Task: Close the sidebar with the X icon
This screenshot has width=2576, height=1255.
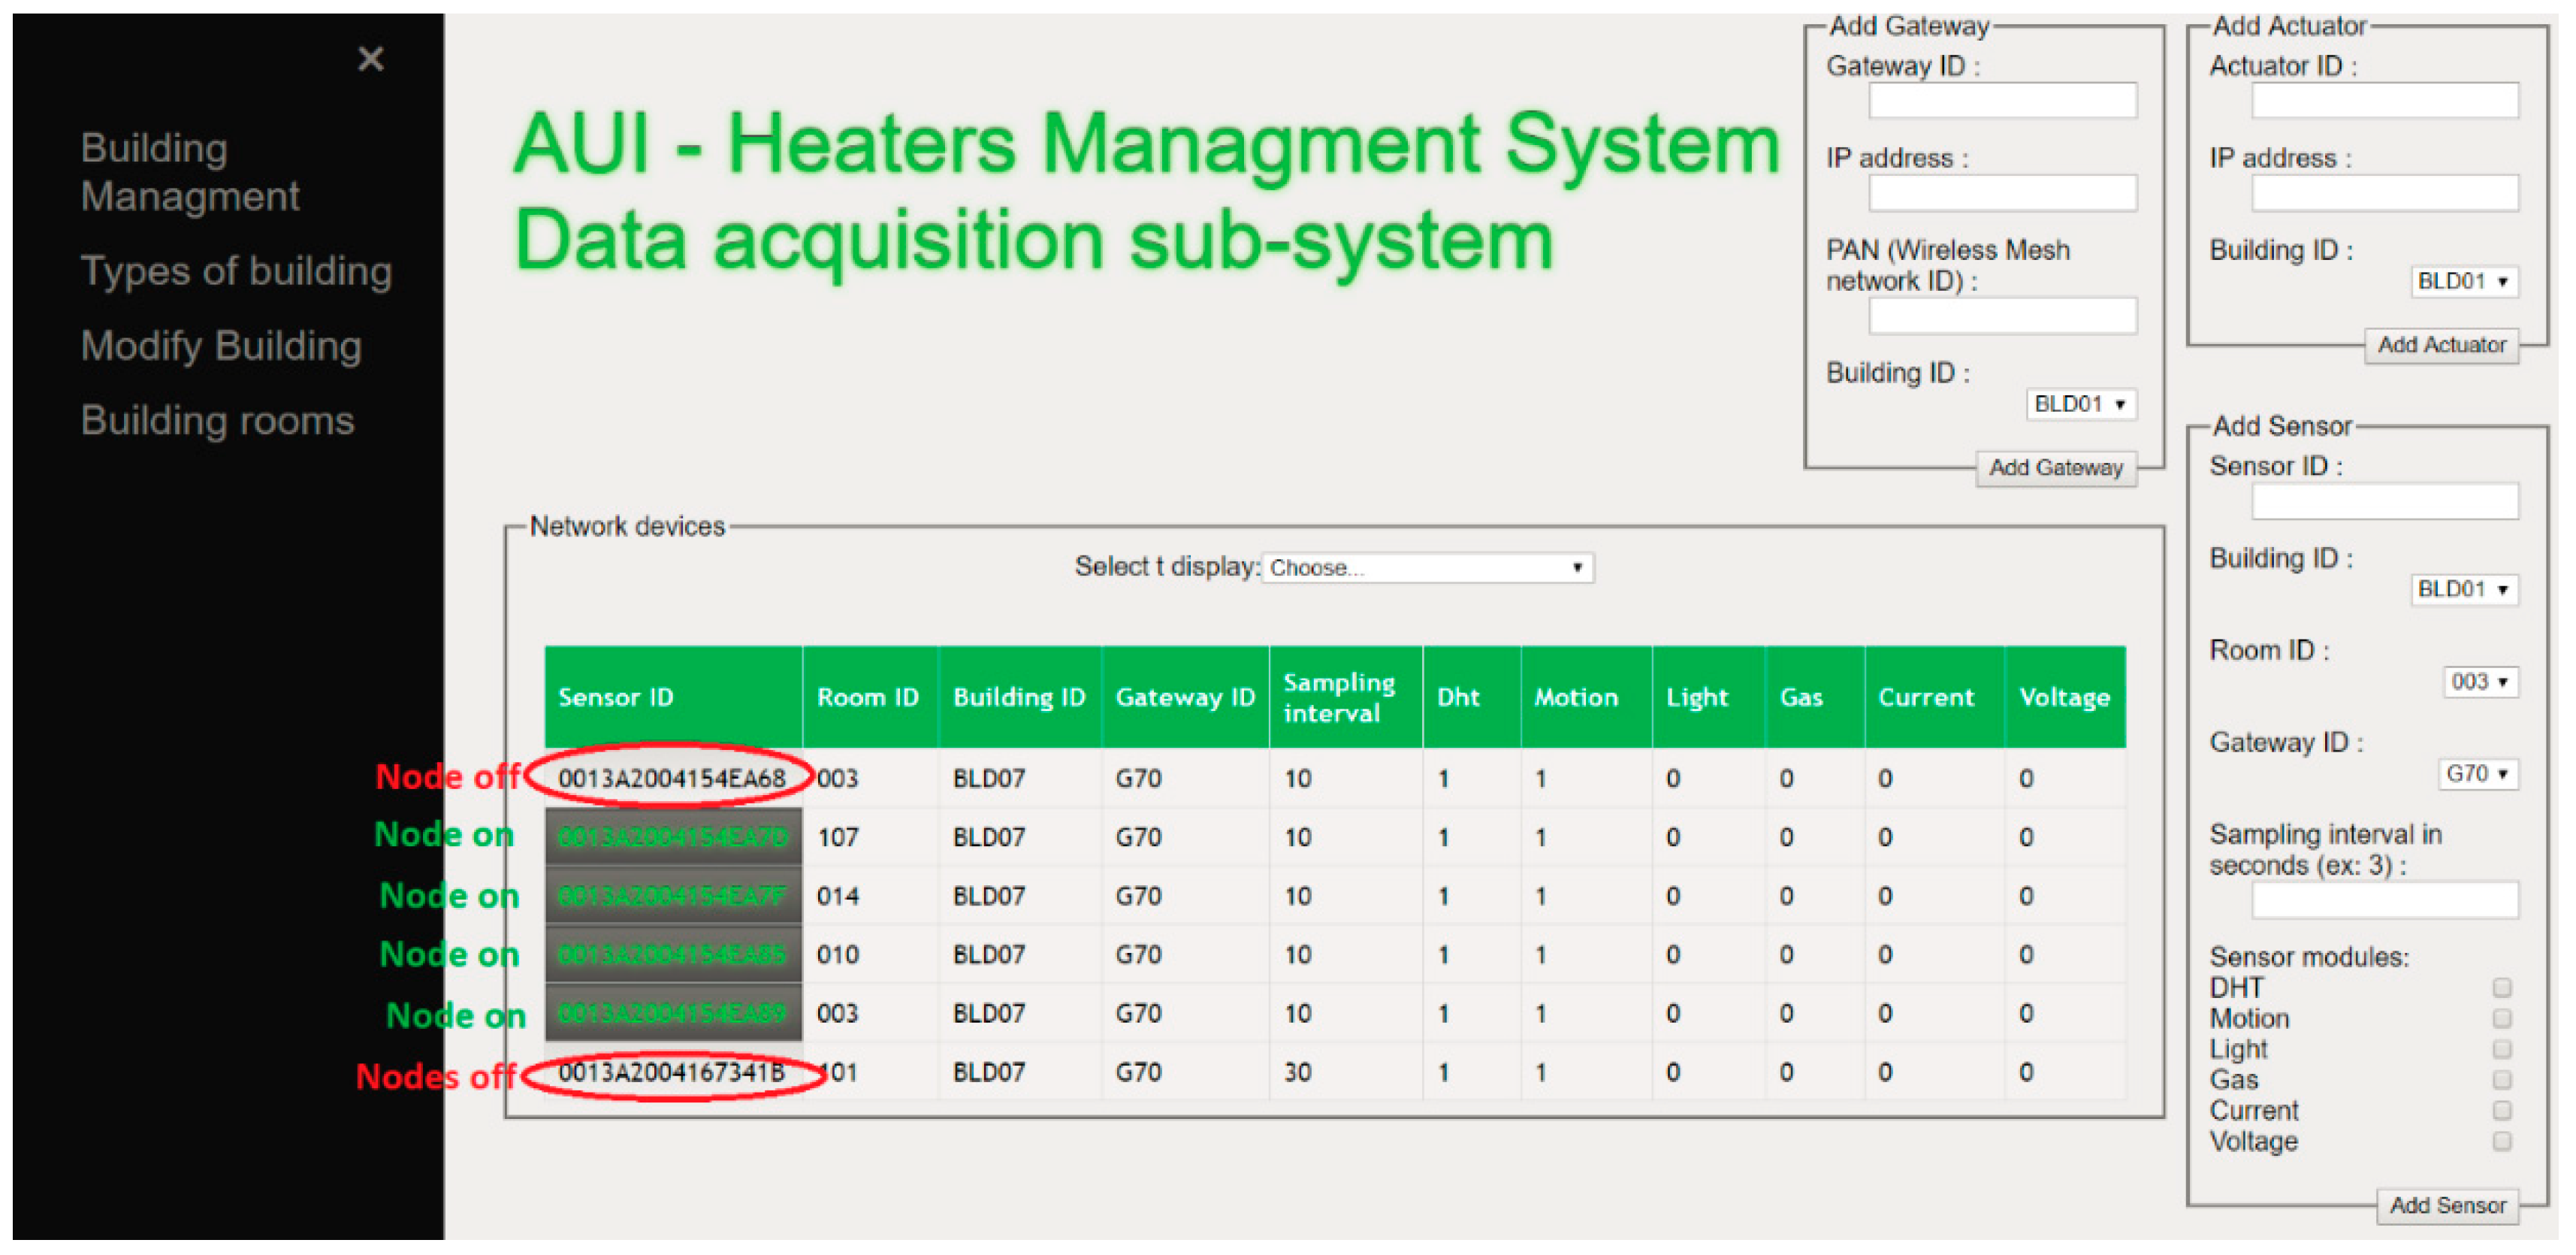Action: 371,59
